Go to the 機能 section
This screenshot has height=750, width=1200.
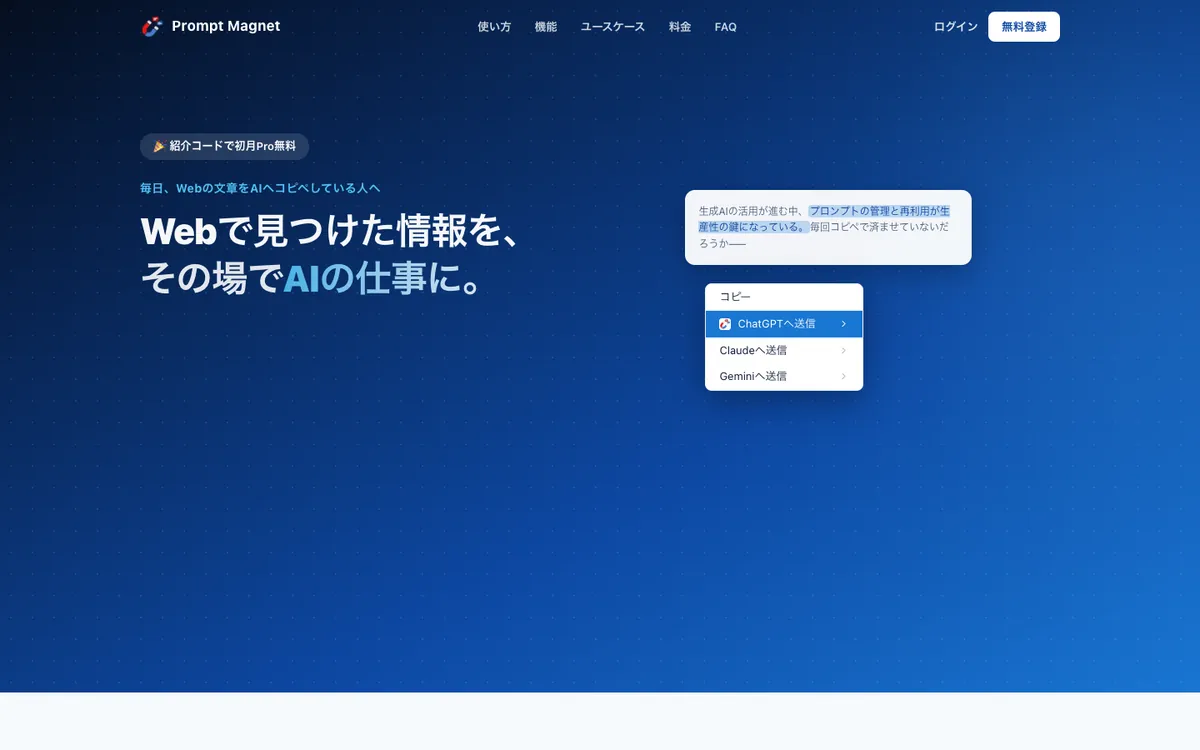(546, 27)
